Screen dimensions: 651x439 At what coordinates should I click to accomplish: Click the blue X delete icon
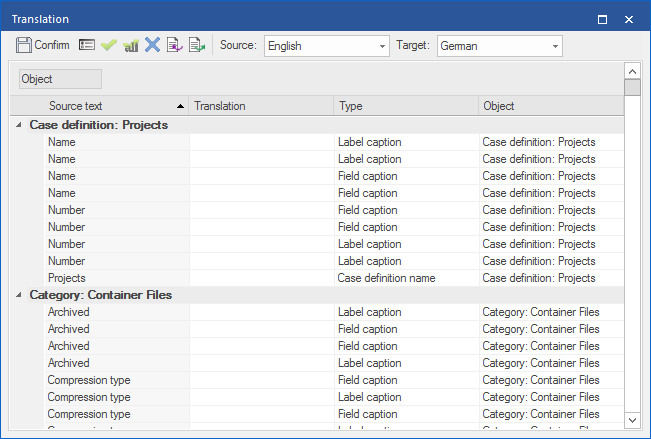[x=152, y=45]
